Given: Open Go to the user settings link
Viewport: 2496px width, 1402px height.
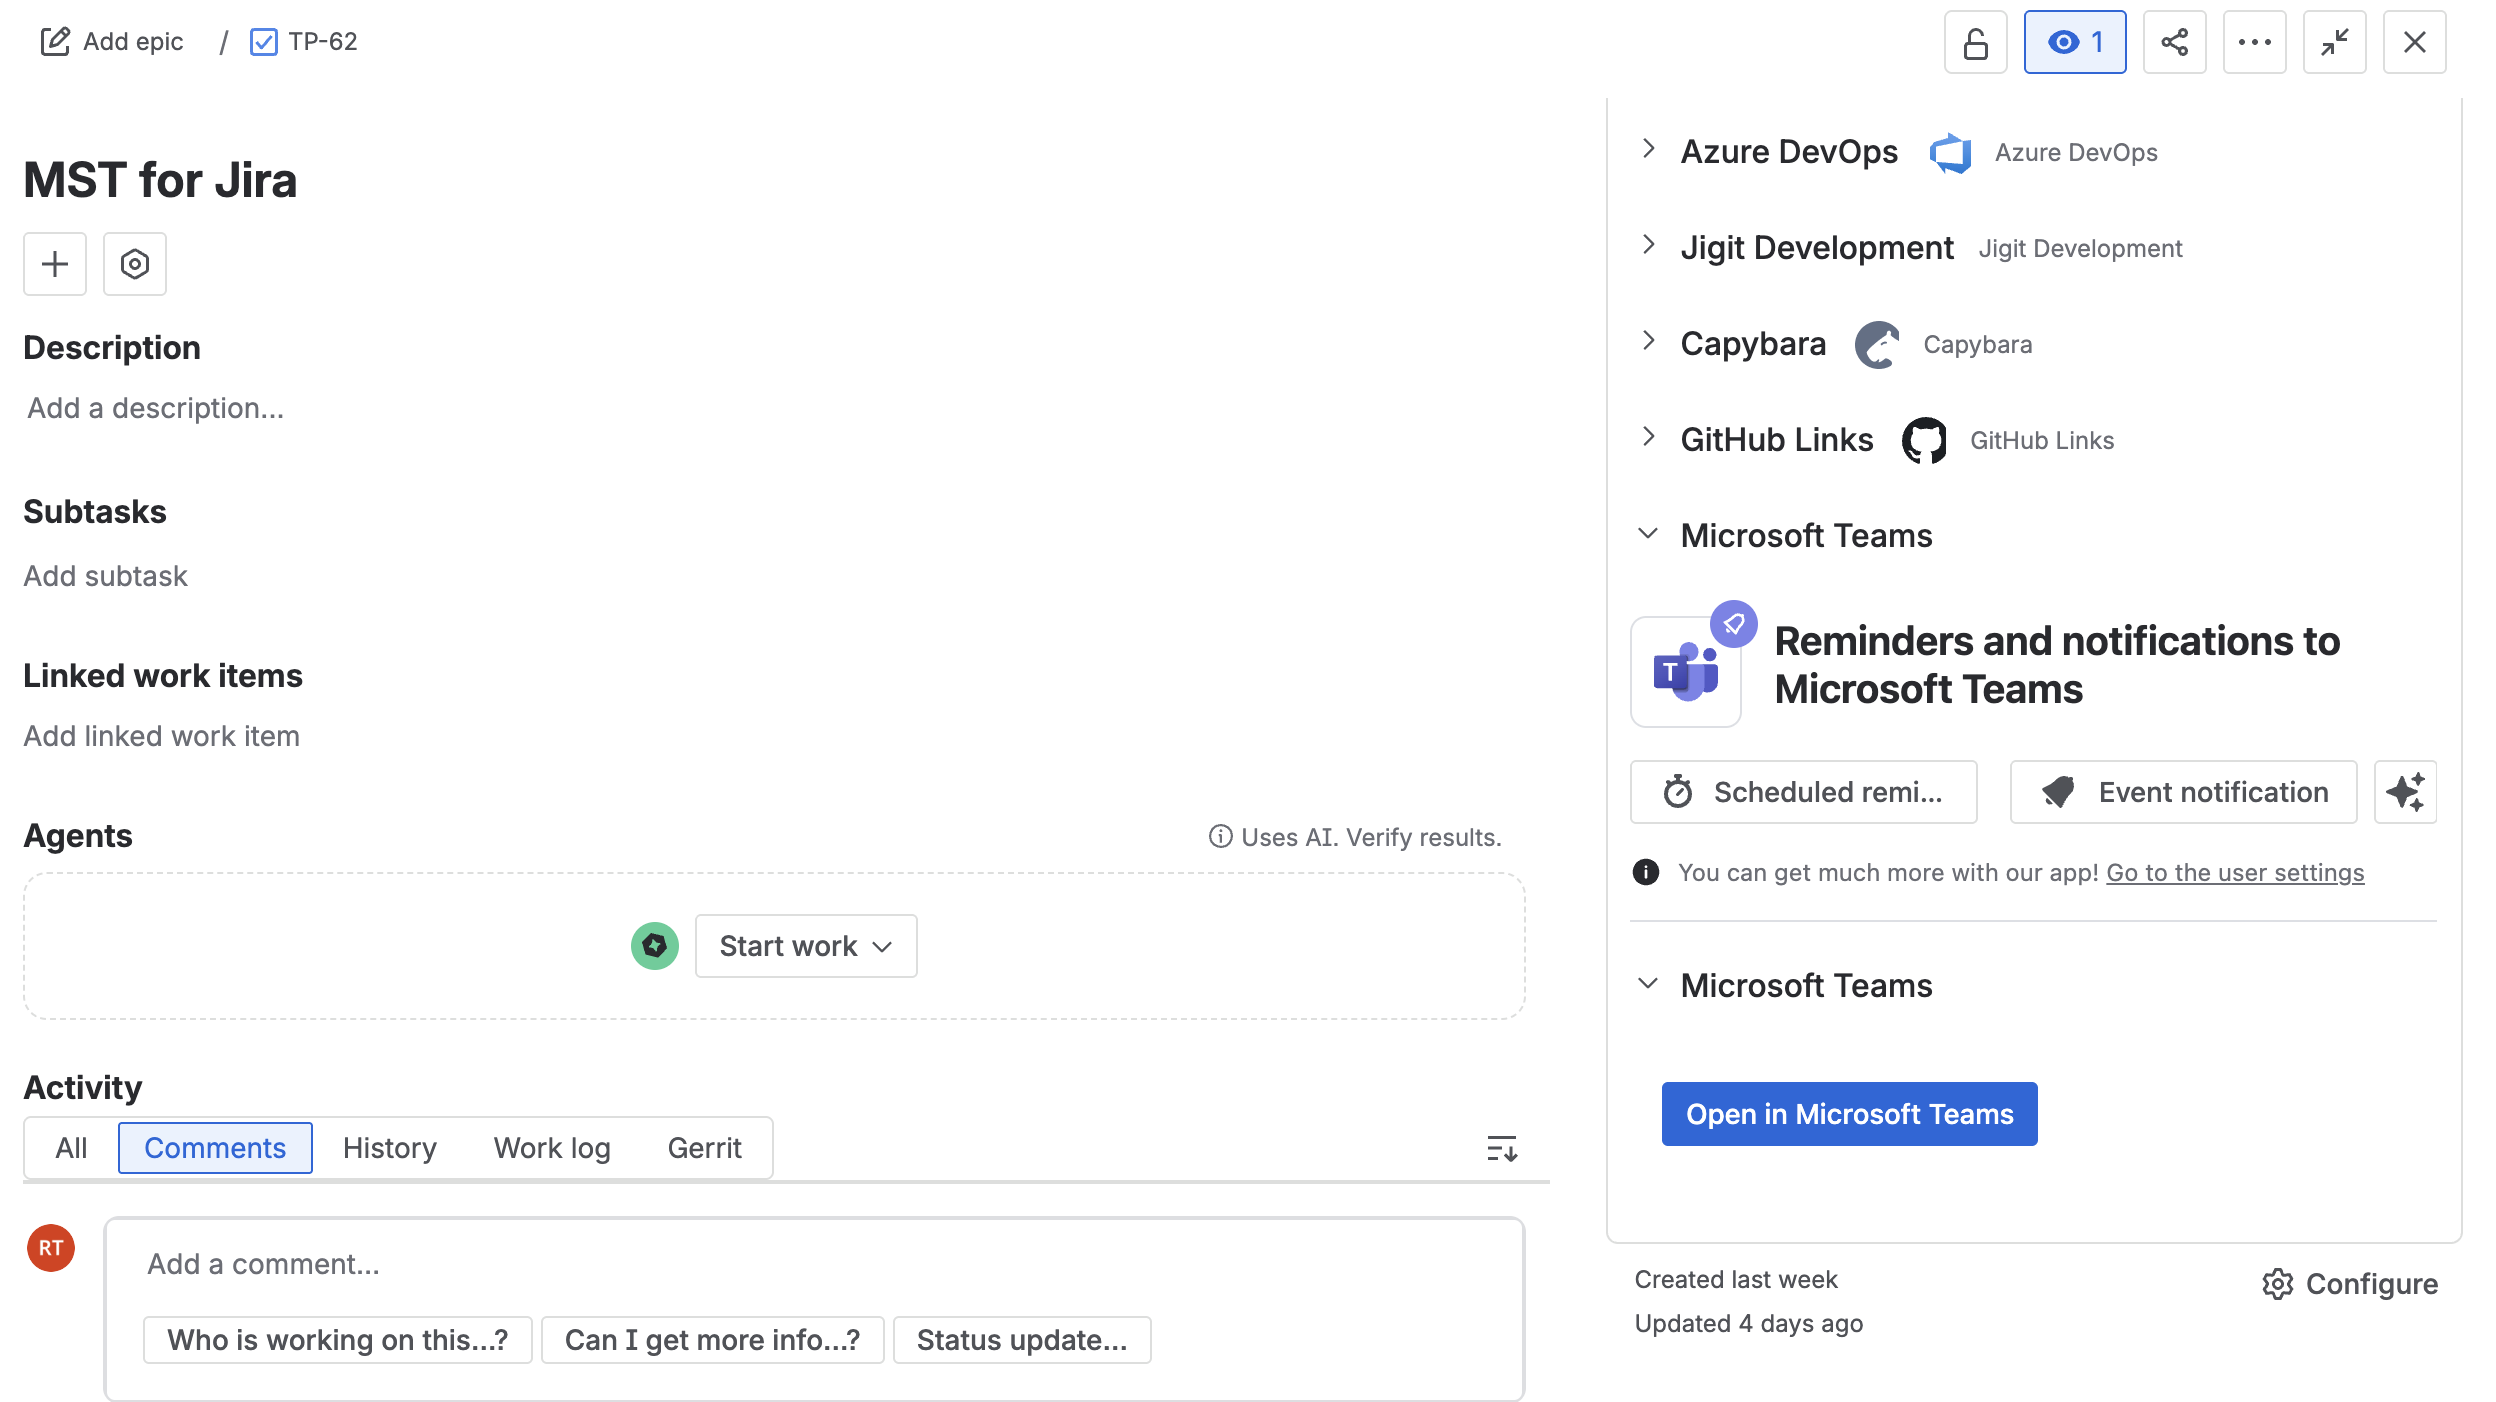Looking at the screenshot, I should (2235, 873).
